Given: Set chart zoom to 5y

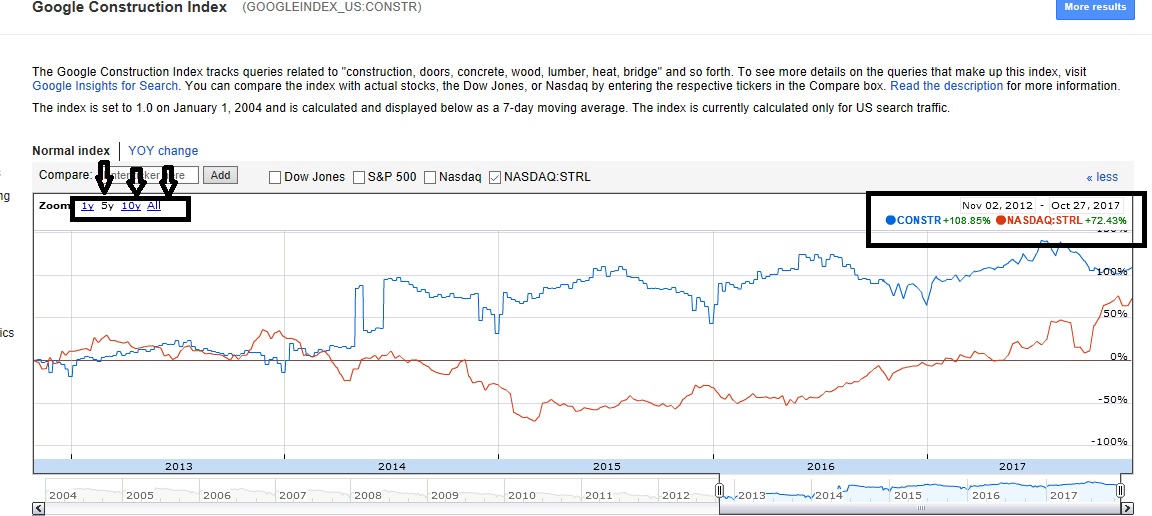Looking at the screenshot, I should point(107,206).
